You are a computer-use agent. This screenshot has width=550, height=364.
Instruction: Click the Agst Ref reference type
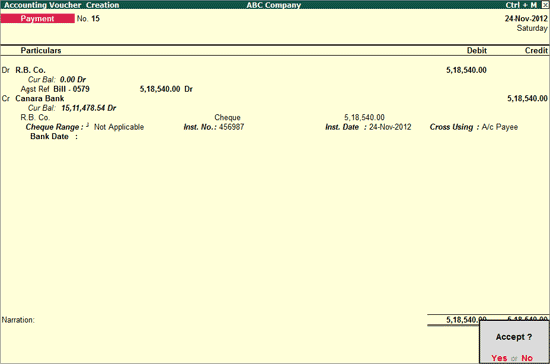click(35, 89)
